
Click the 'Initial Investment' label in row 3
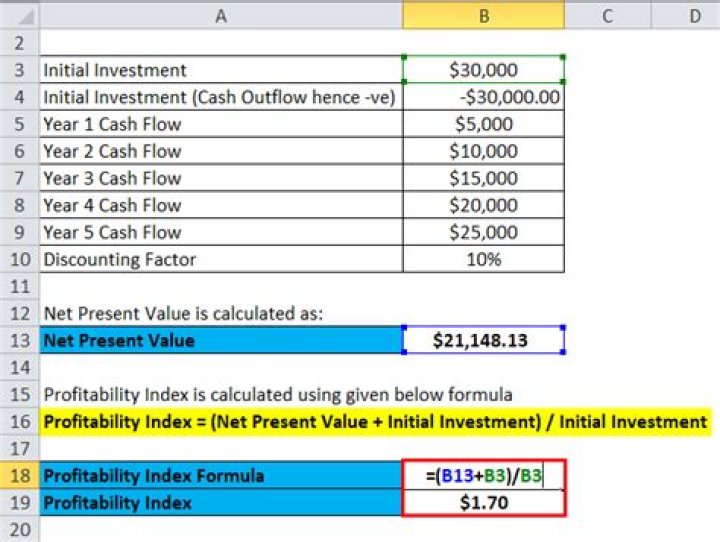[x=115, y=70]
